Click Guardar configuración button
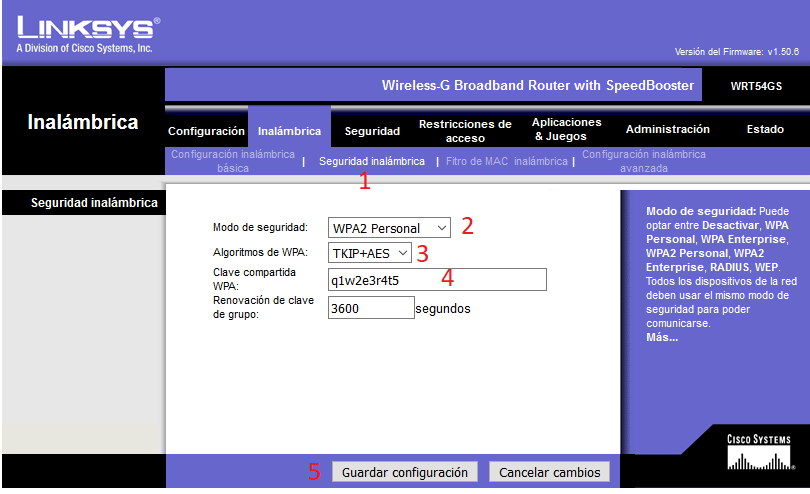 pos(404,472)
